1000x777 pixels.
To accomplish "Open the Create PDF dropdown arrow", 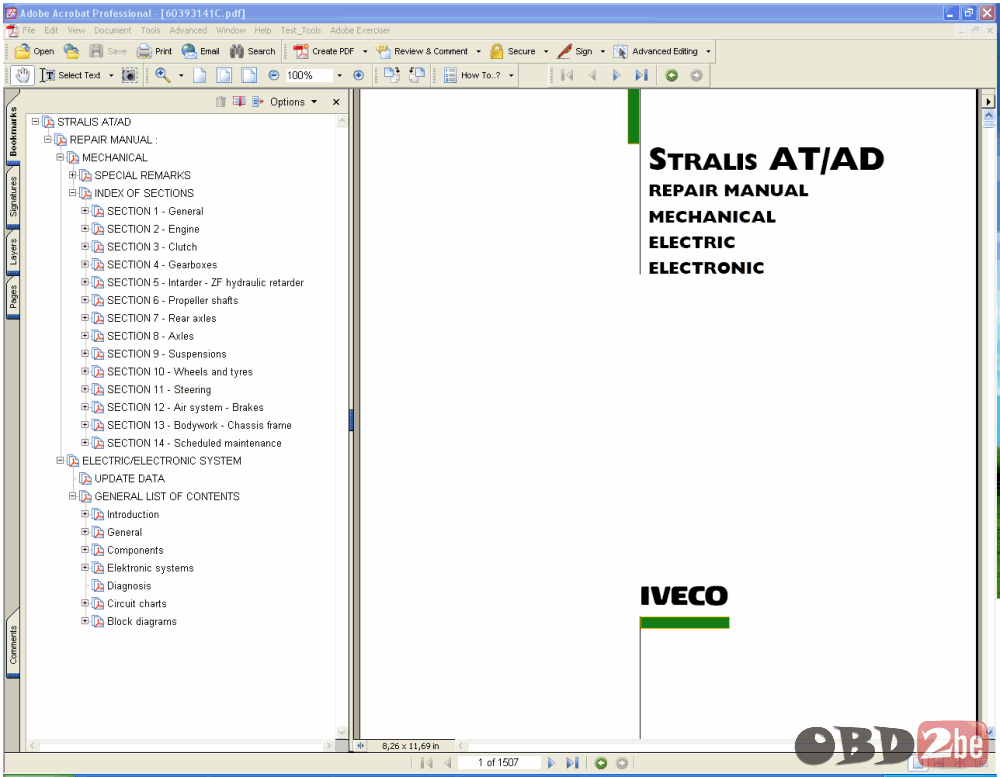I will tap(365, 51).
